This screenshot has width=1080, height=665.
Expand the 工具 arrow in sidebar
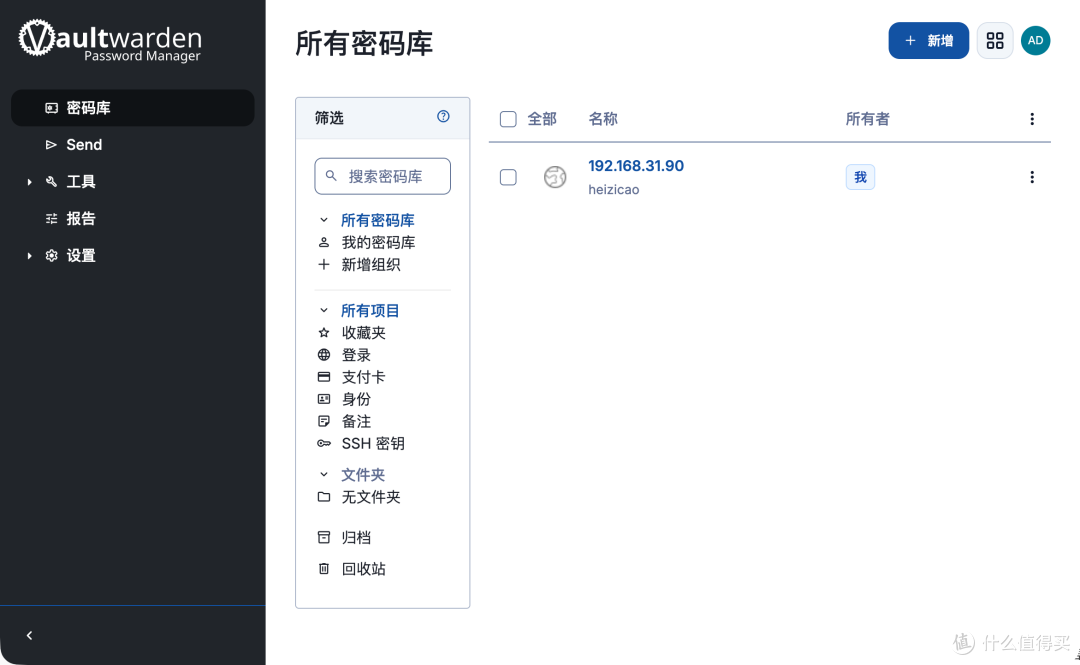(29, 182)
